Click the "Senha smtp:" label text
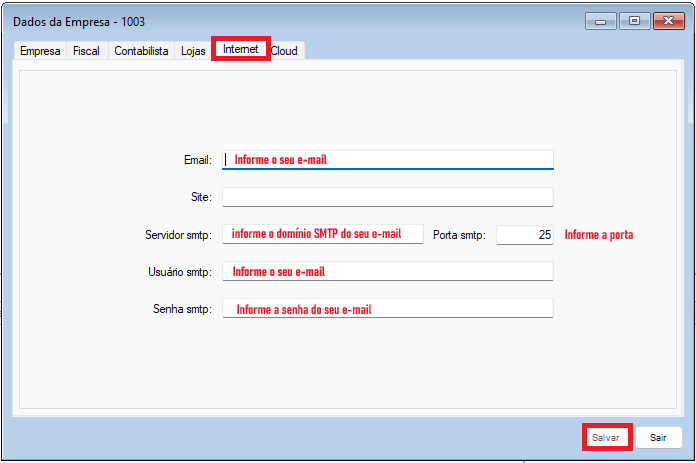The image size is (696, 463). [x=179, y=310]
